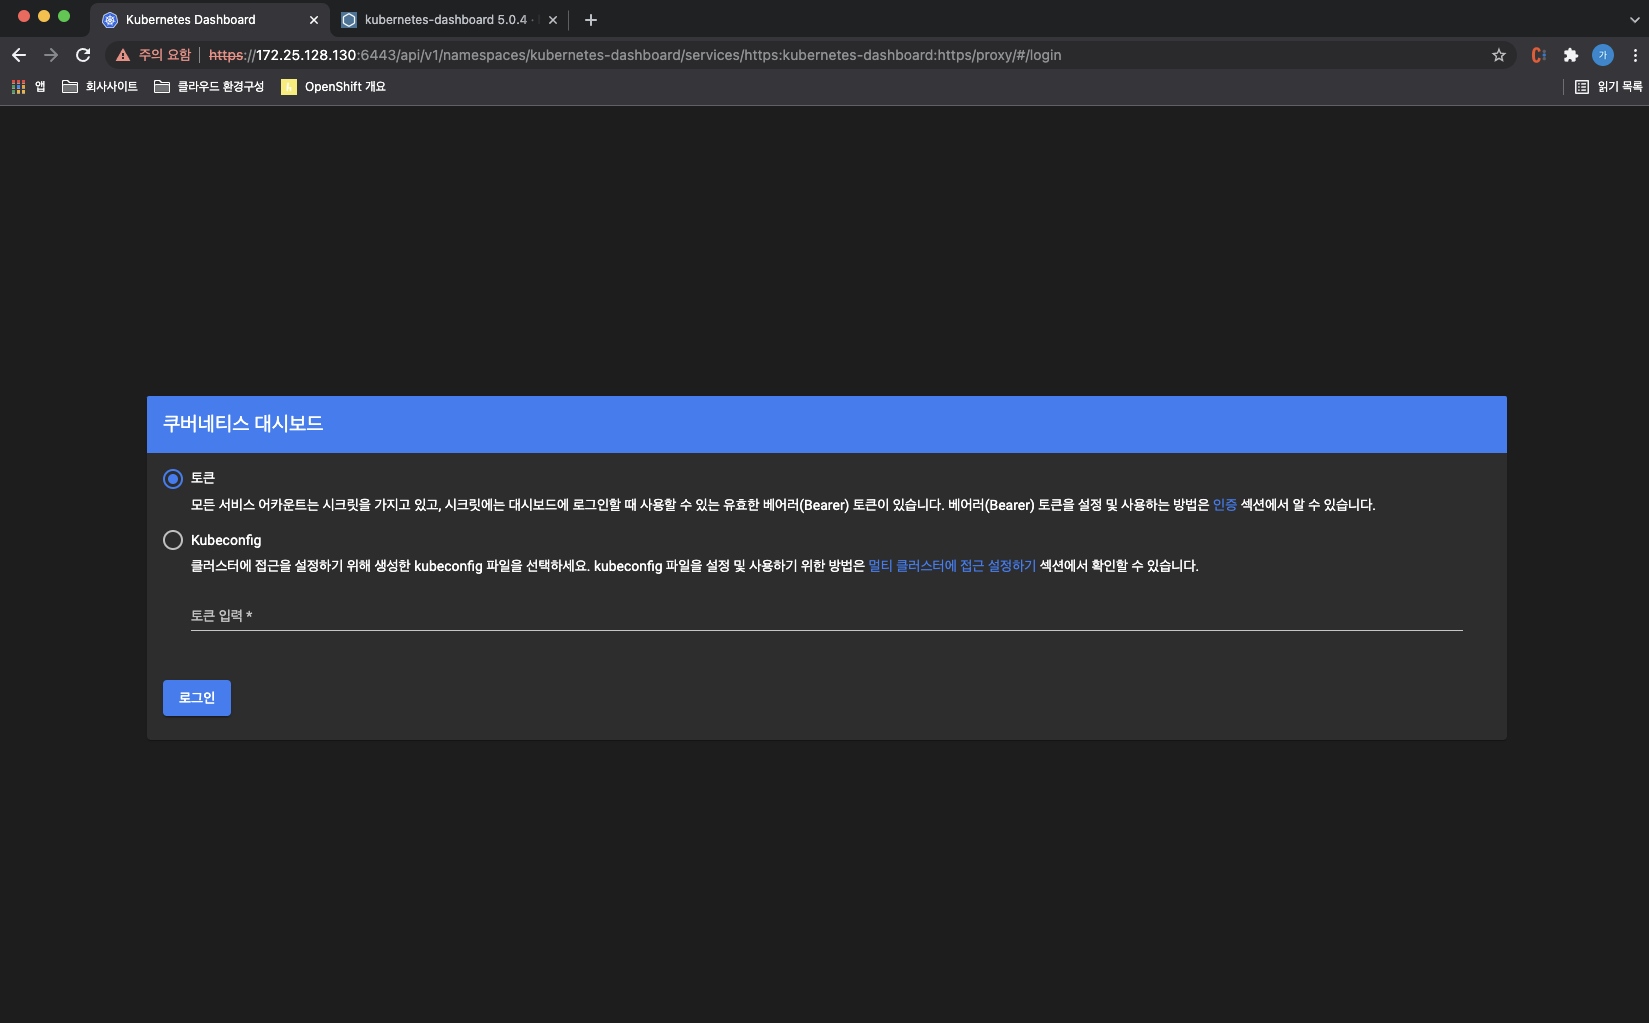
Task: Click the 쿠버네티스 대시보드 header title
Action: point(243,424)
